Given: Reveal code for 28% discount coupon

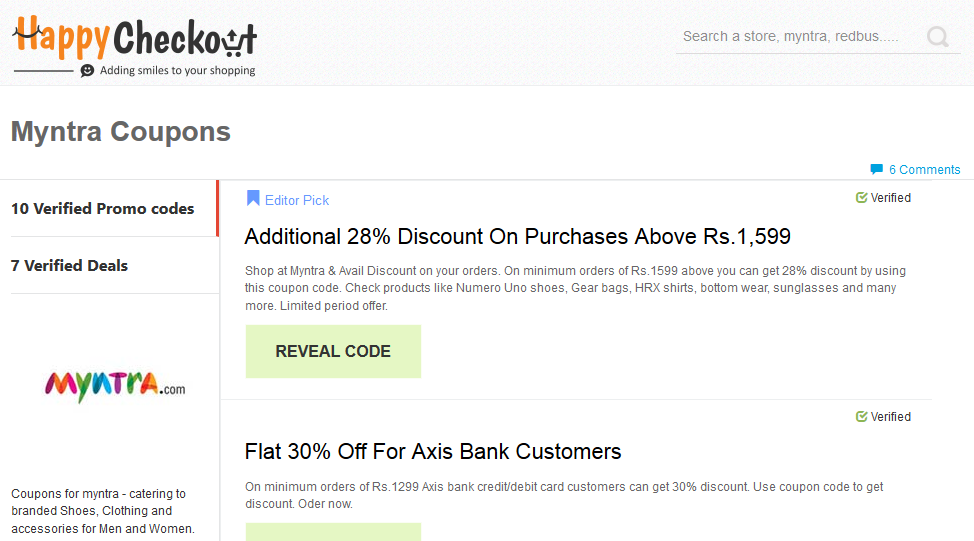Looking at the screenshot, I should 333,352.
